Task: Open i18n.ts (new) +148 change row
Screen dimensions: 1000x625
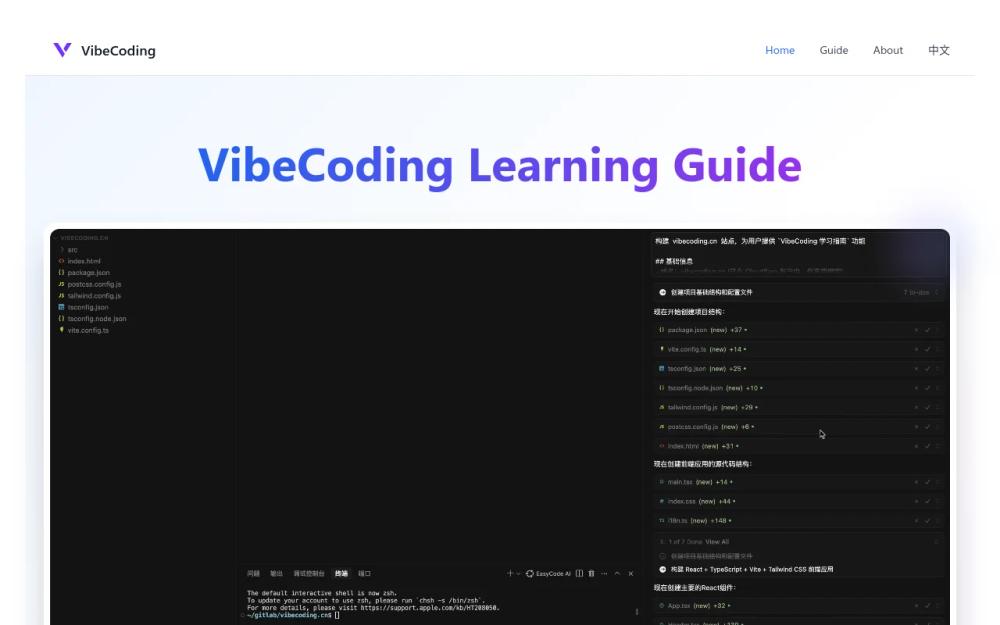Action: pyautogui.click(x=798, y=520)
